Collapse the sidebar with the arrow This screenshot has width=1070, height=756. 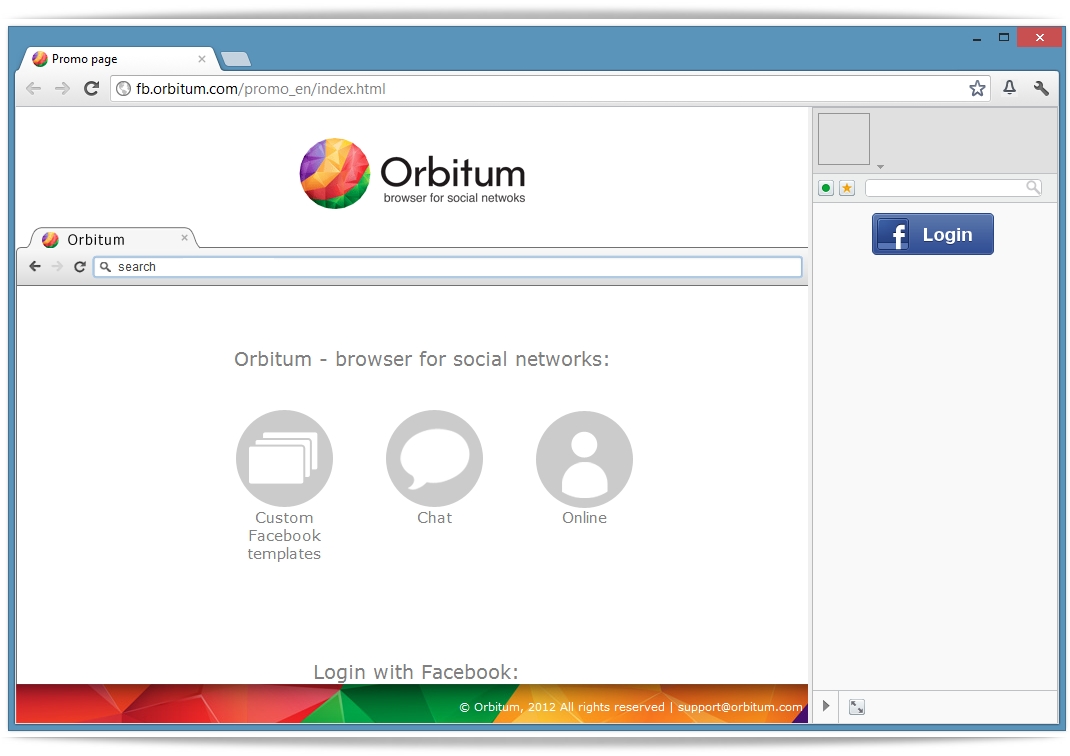(826, 706)
